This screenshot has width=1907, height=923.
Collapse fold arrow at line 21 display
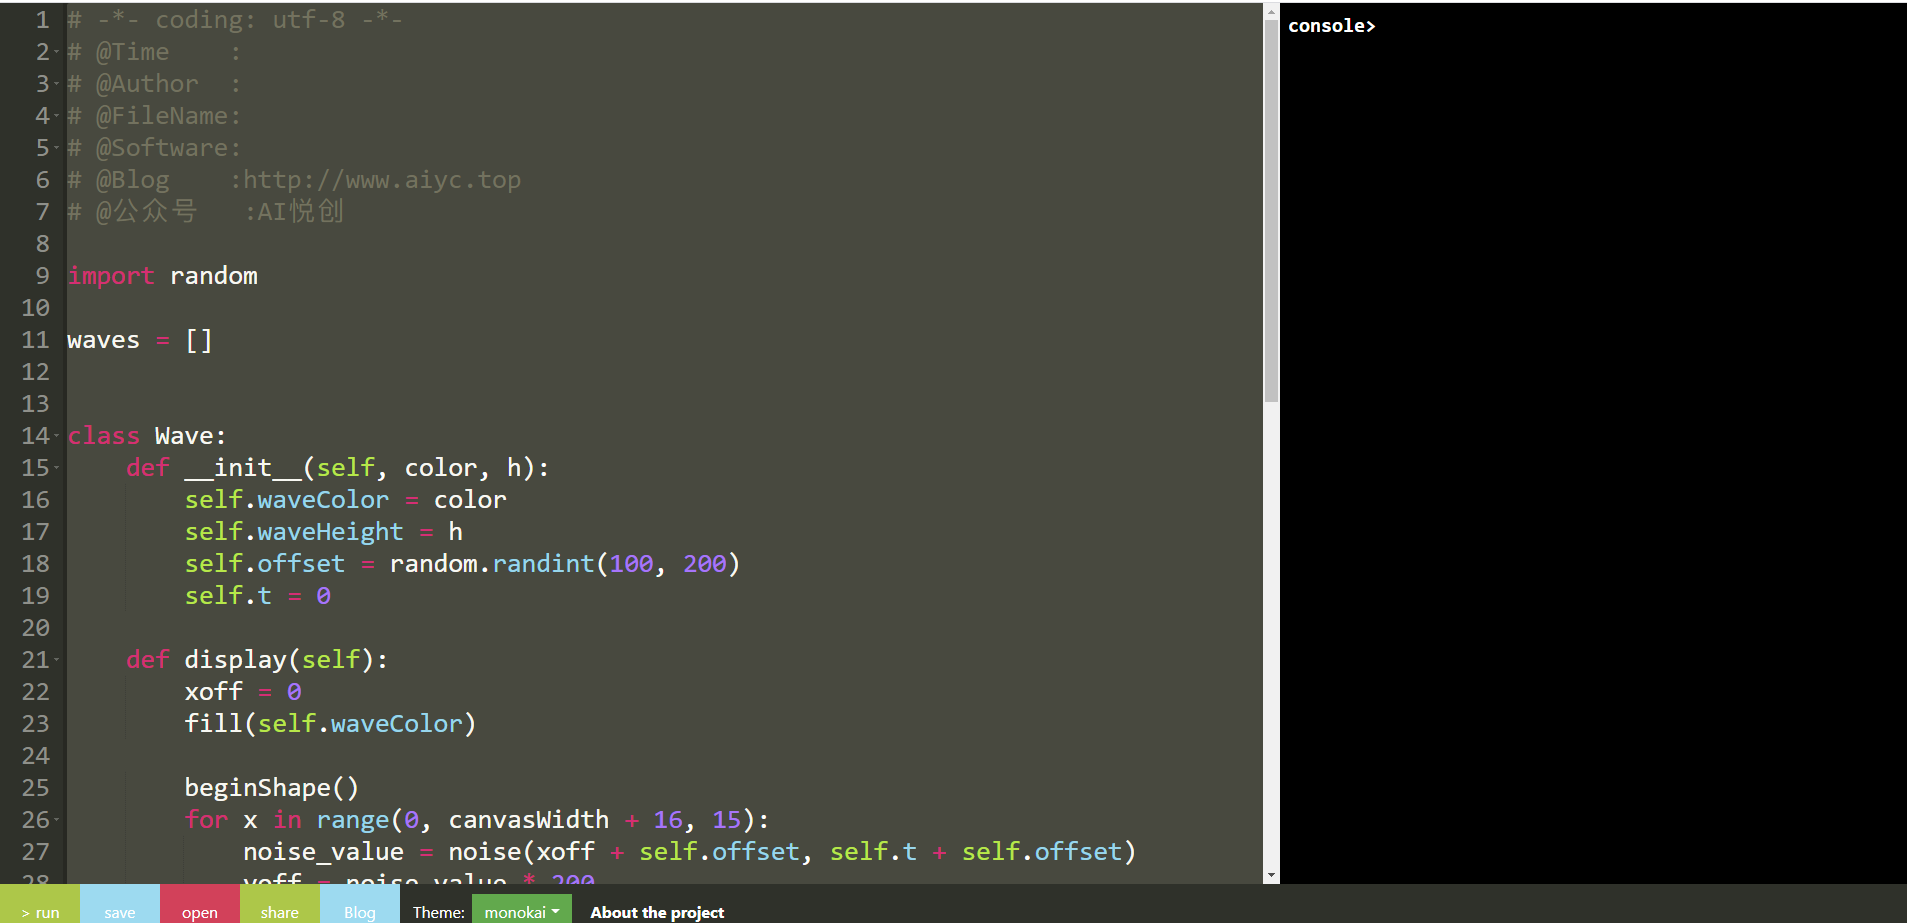click(x=57, y=660)
